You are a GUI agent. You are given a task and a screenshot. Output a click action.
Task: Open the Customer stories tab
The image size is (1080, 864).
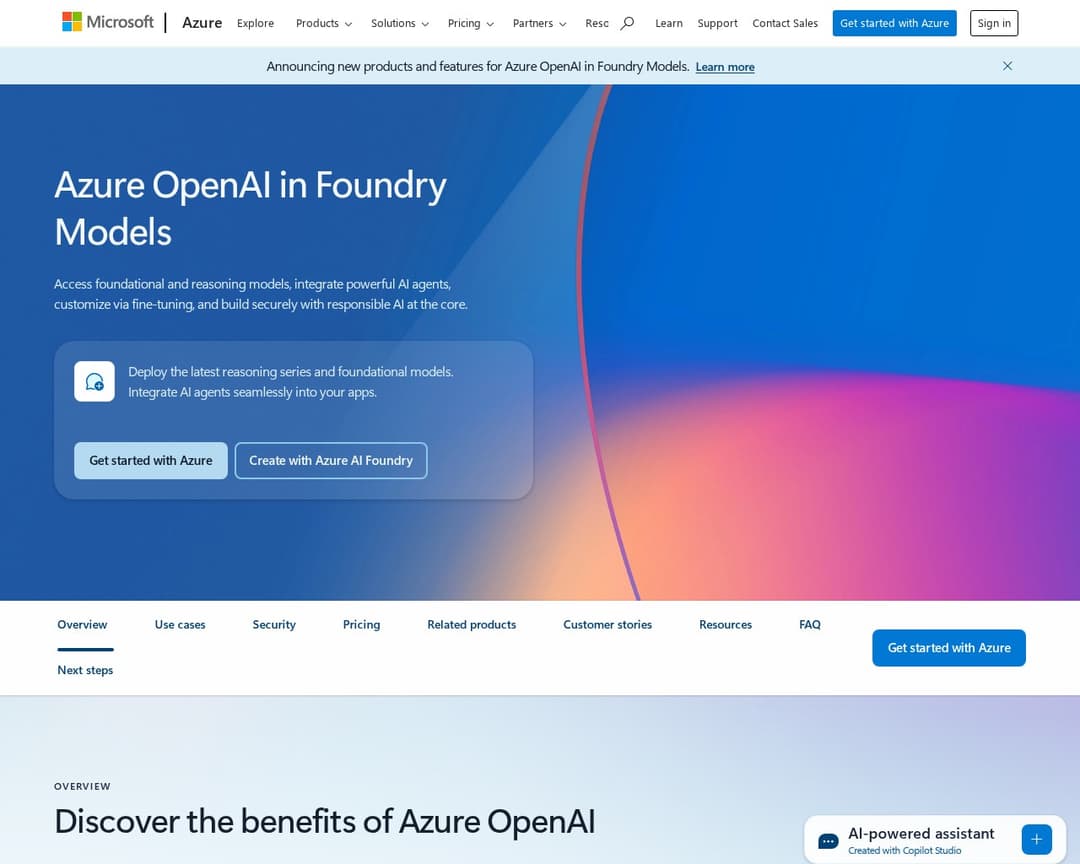tap(608, 625)
